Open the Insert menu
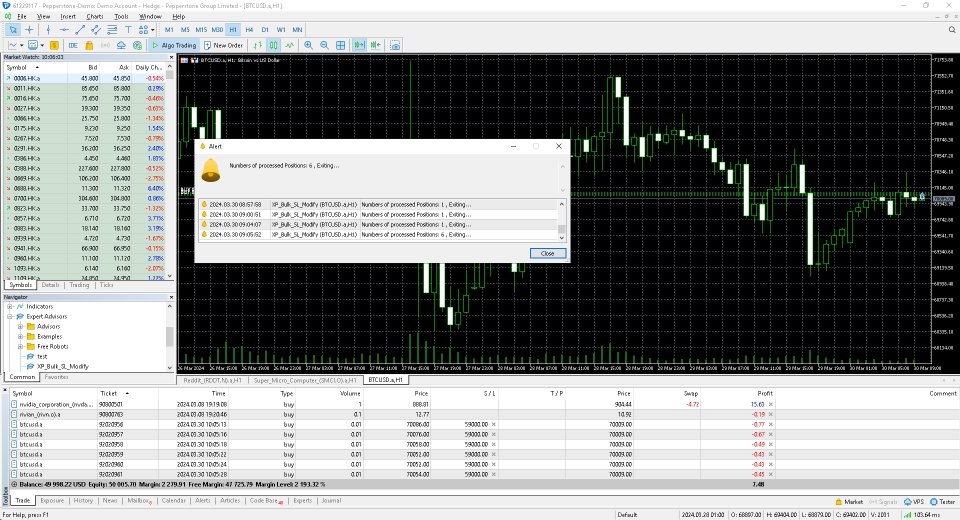 coord(68,17)
